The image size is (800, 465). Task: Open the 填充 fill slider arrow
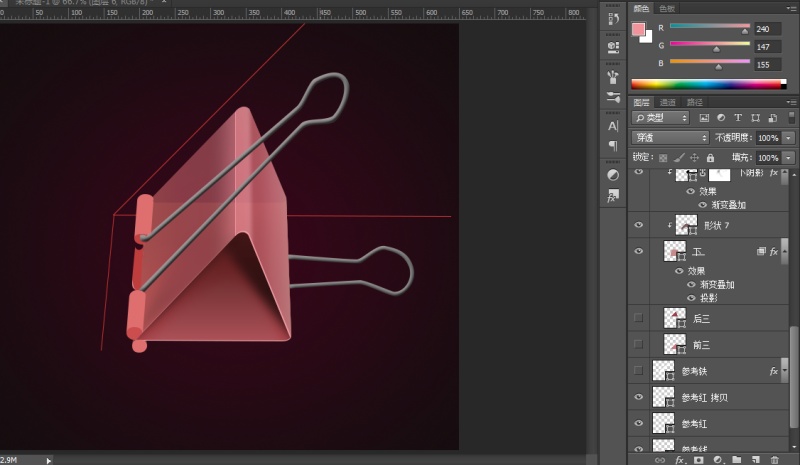789,158
